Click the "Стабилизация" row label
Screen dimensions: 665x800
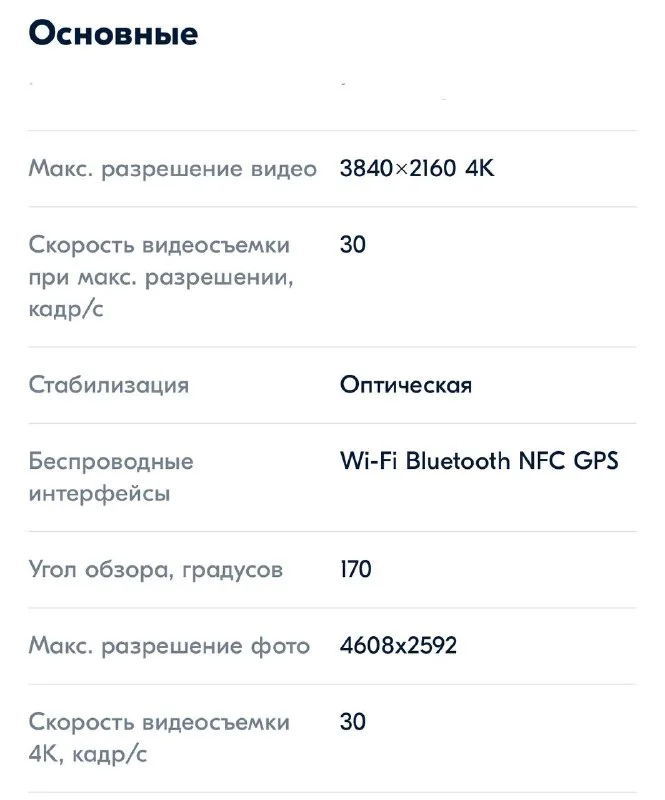(108, 385)
